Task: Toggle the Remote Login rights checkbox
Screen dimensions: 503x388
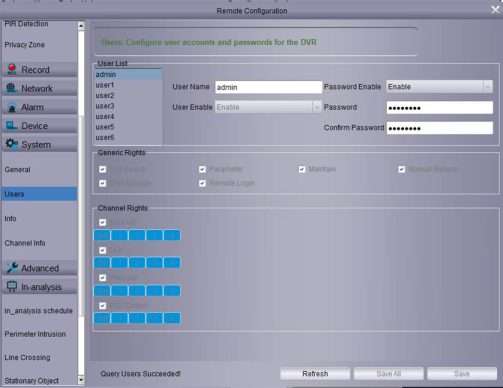Action: click(202, 183)
